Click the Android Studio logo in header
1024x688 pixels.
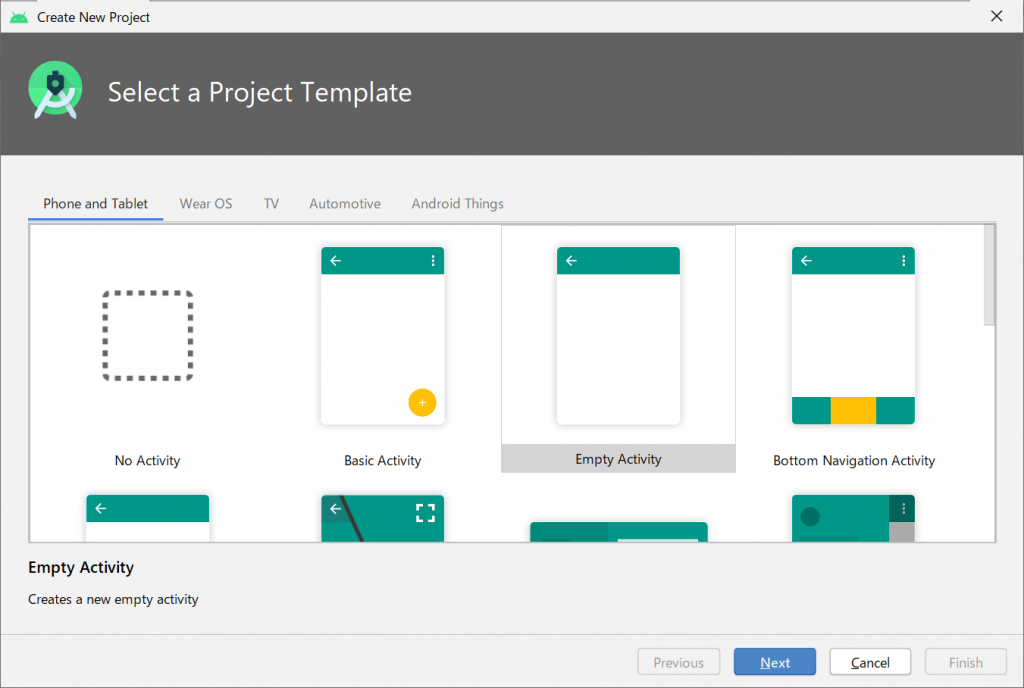(x=55, y=91)
